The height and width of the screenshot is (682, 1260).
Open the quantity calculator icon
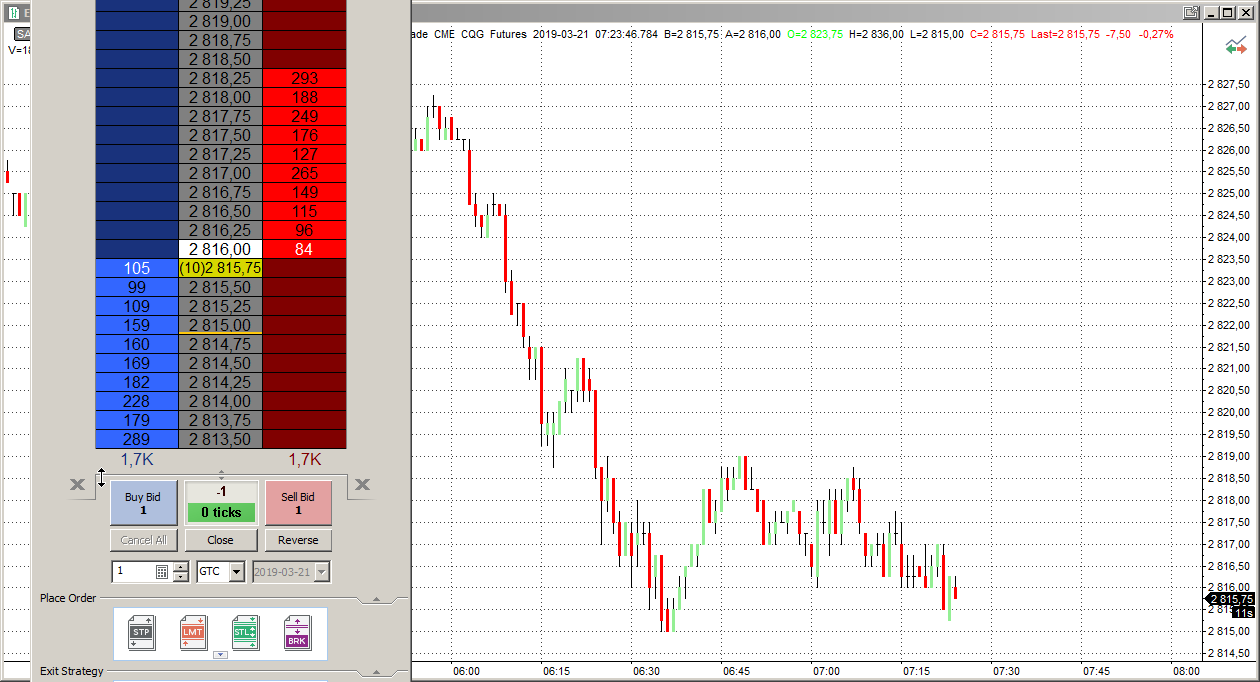point(163,572)
